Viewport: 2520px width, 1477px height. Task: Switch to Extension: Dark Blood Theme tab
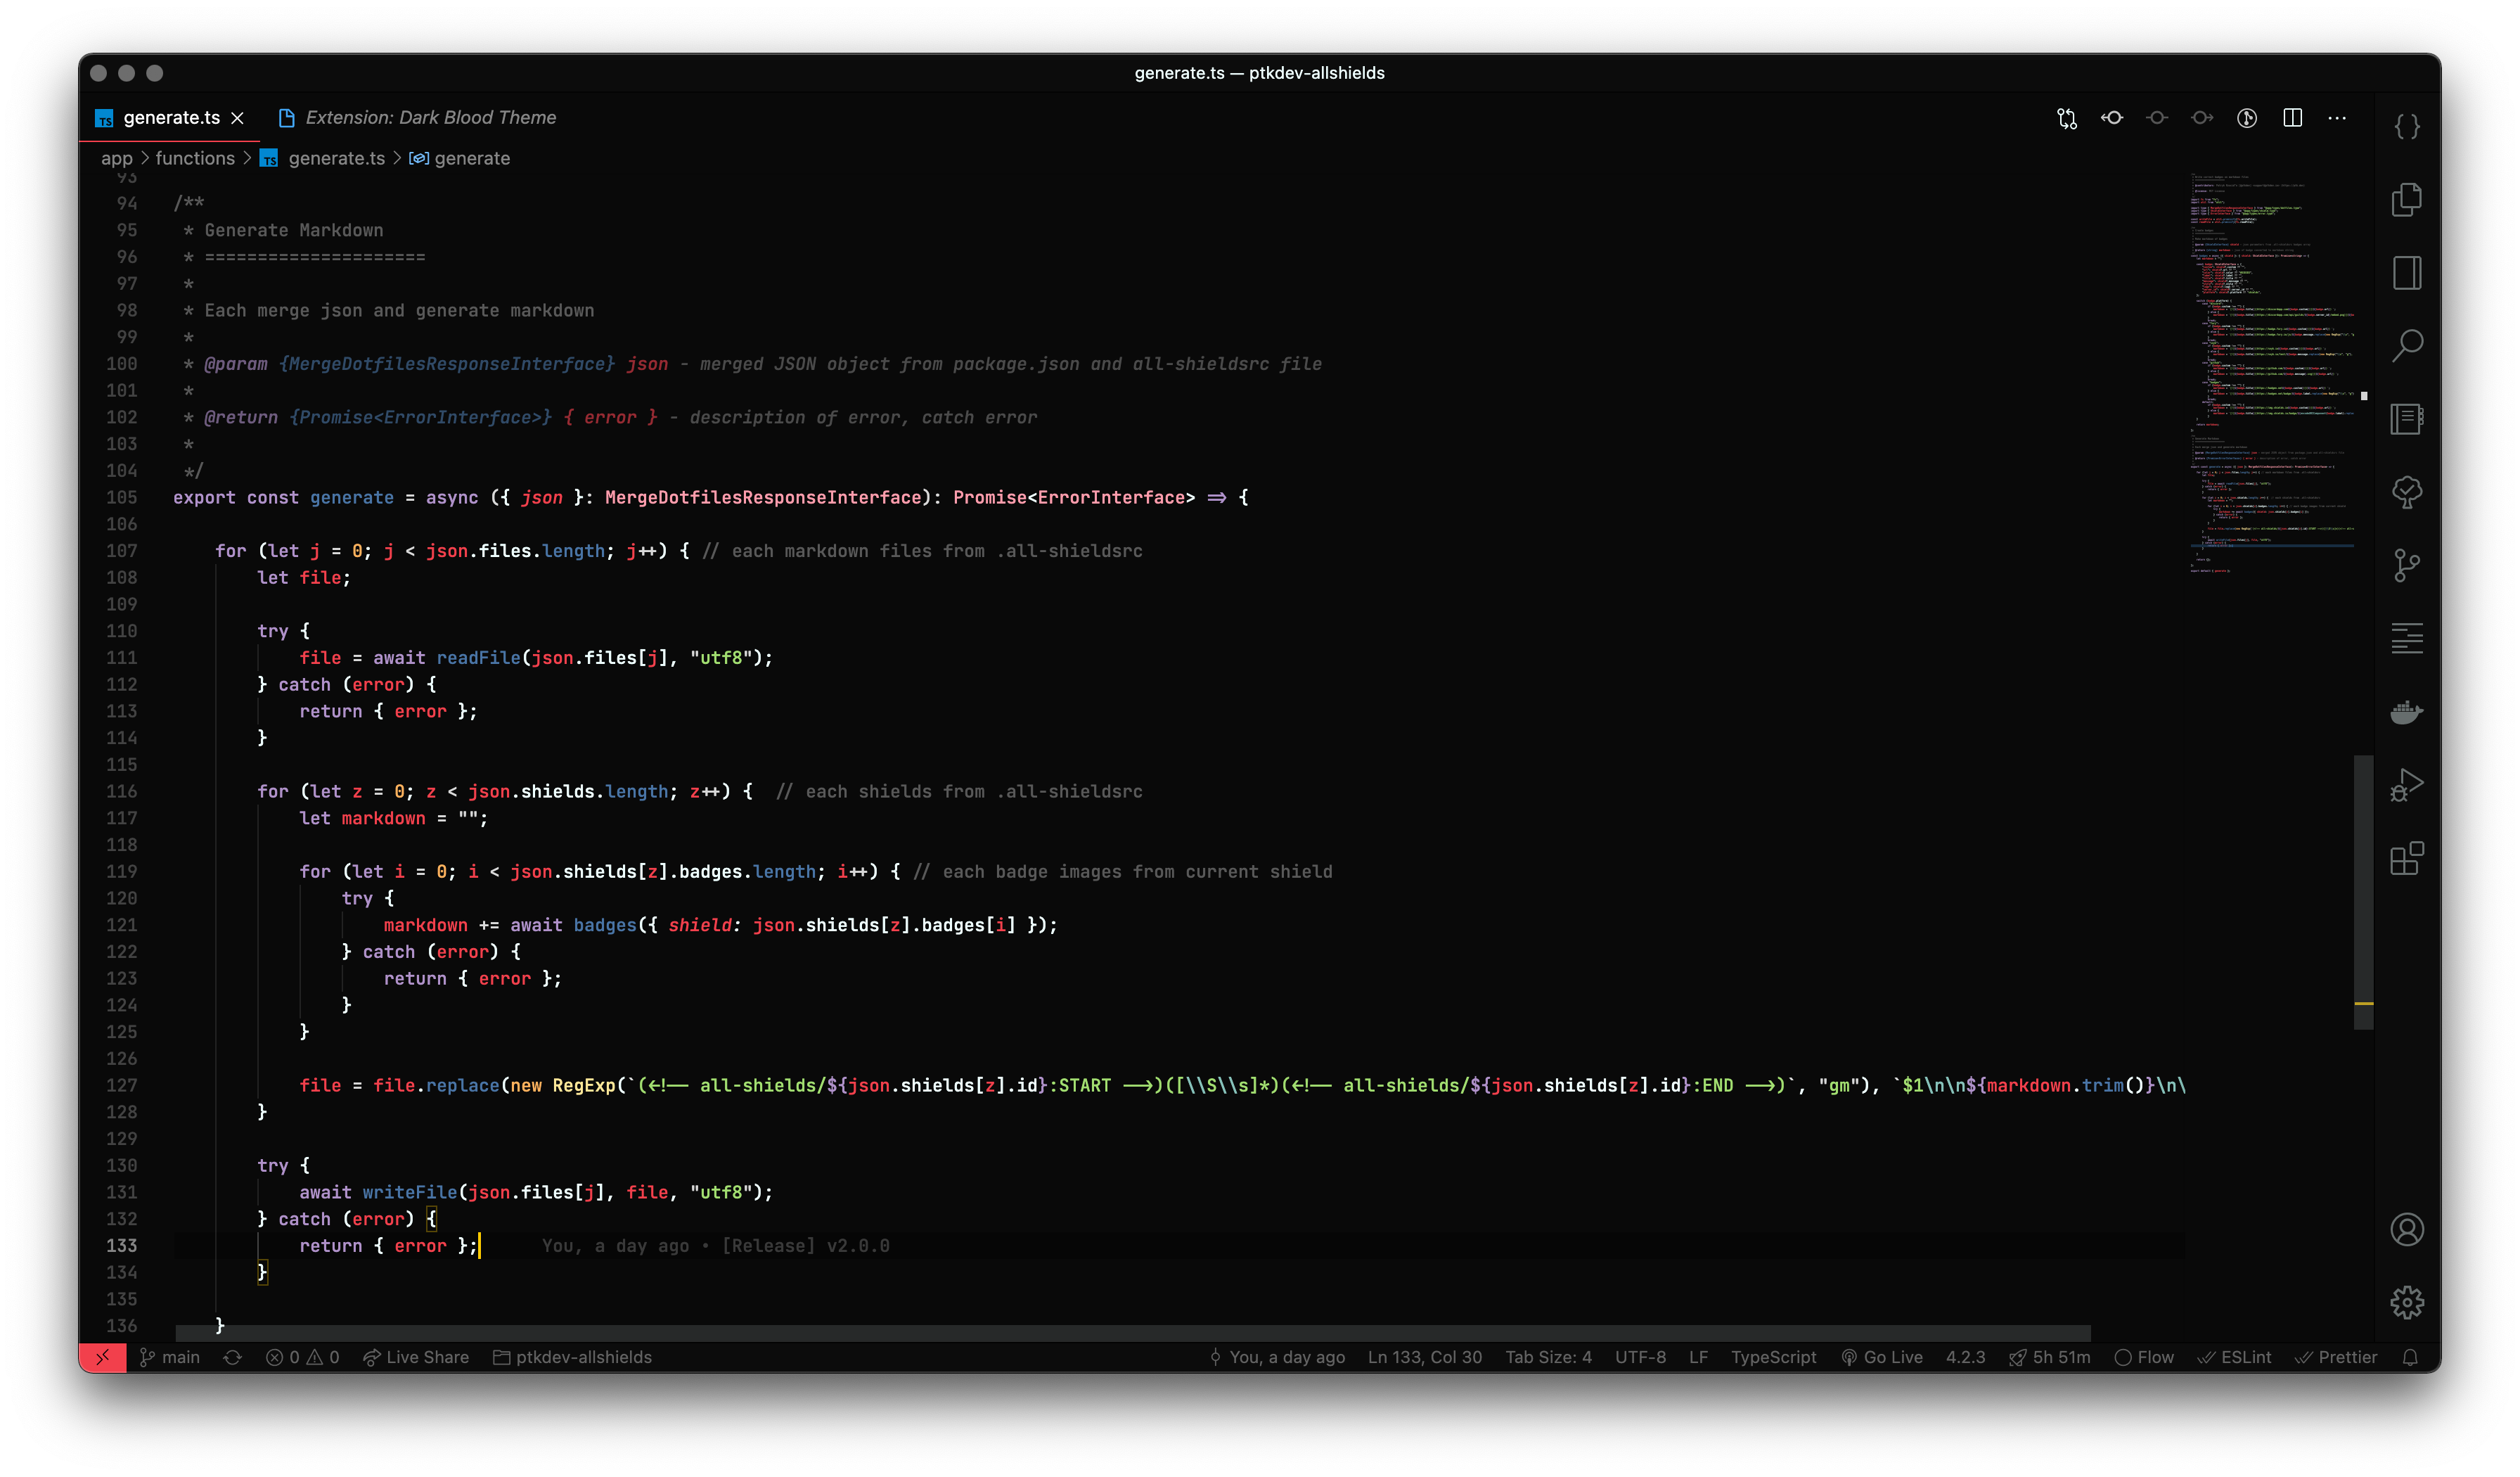click(x=430, y=118)
